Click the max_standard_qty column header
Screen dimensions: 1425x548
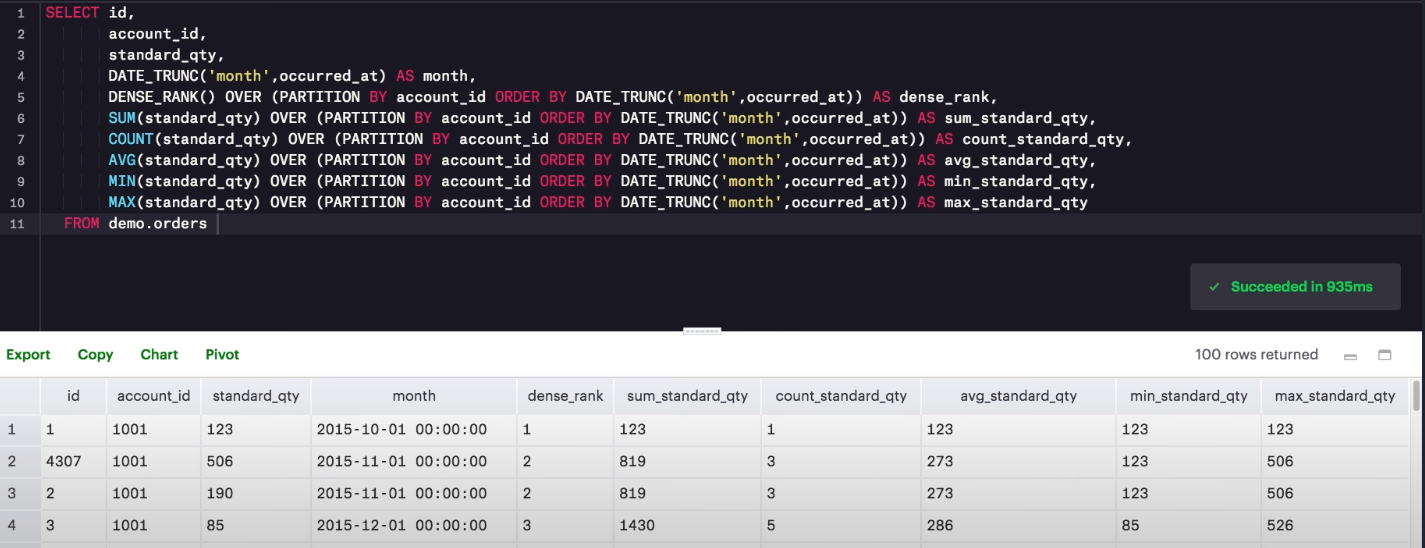(1335, 396)
